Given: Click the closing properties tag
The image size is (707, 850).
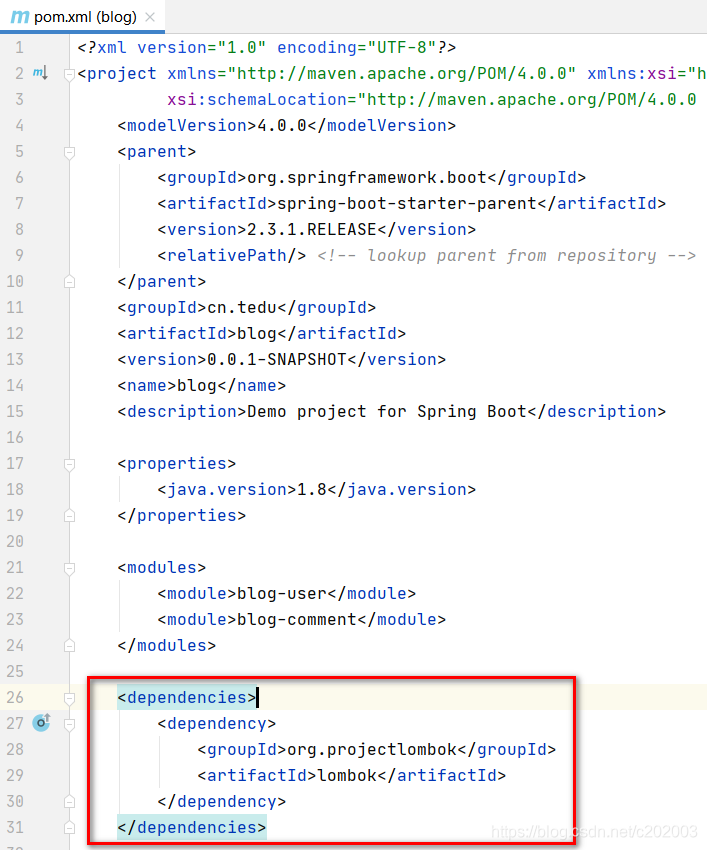Looking at the screenshot, I should click(x=182, y=516).
